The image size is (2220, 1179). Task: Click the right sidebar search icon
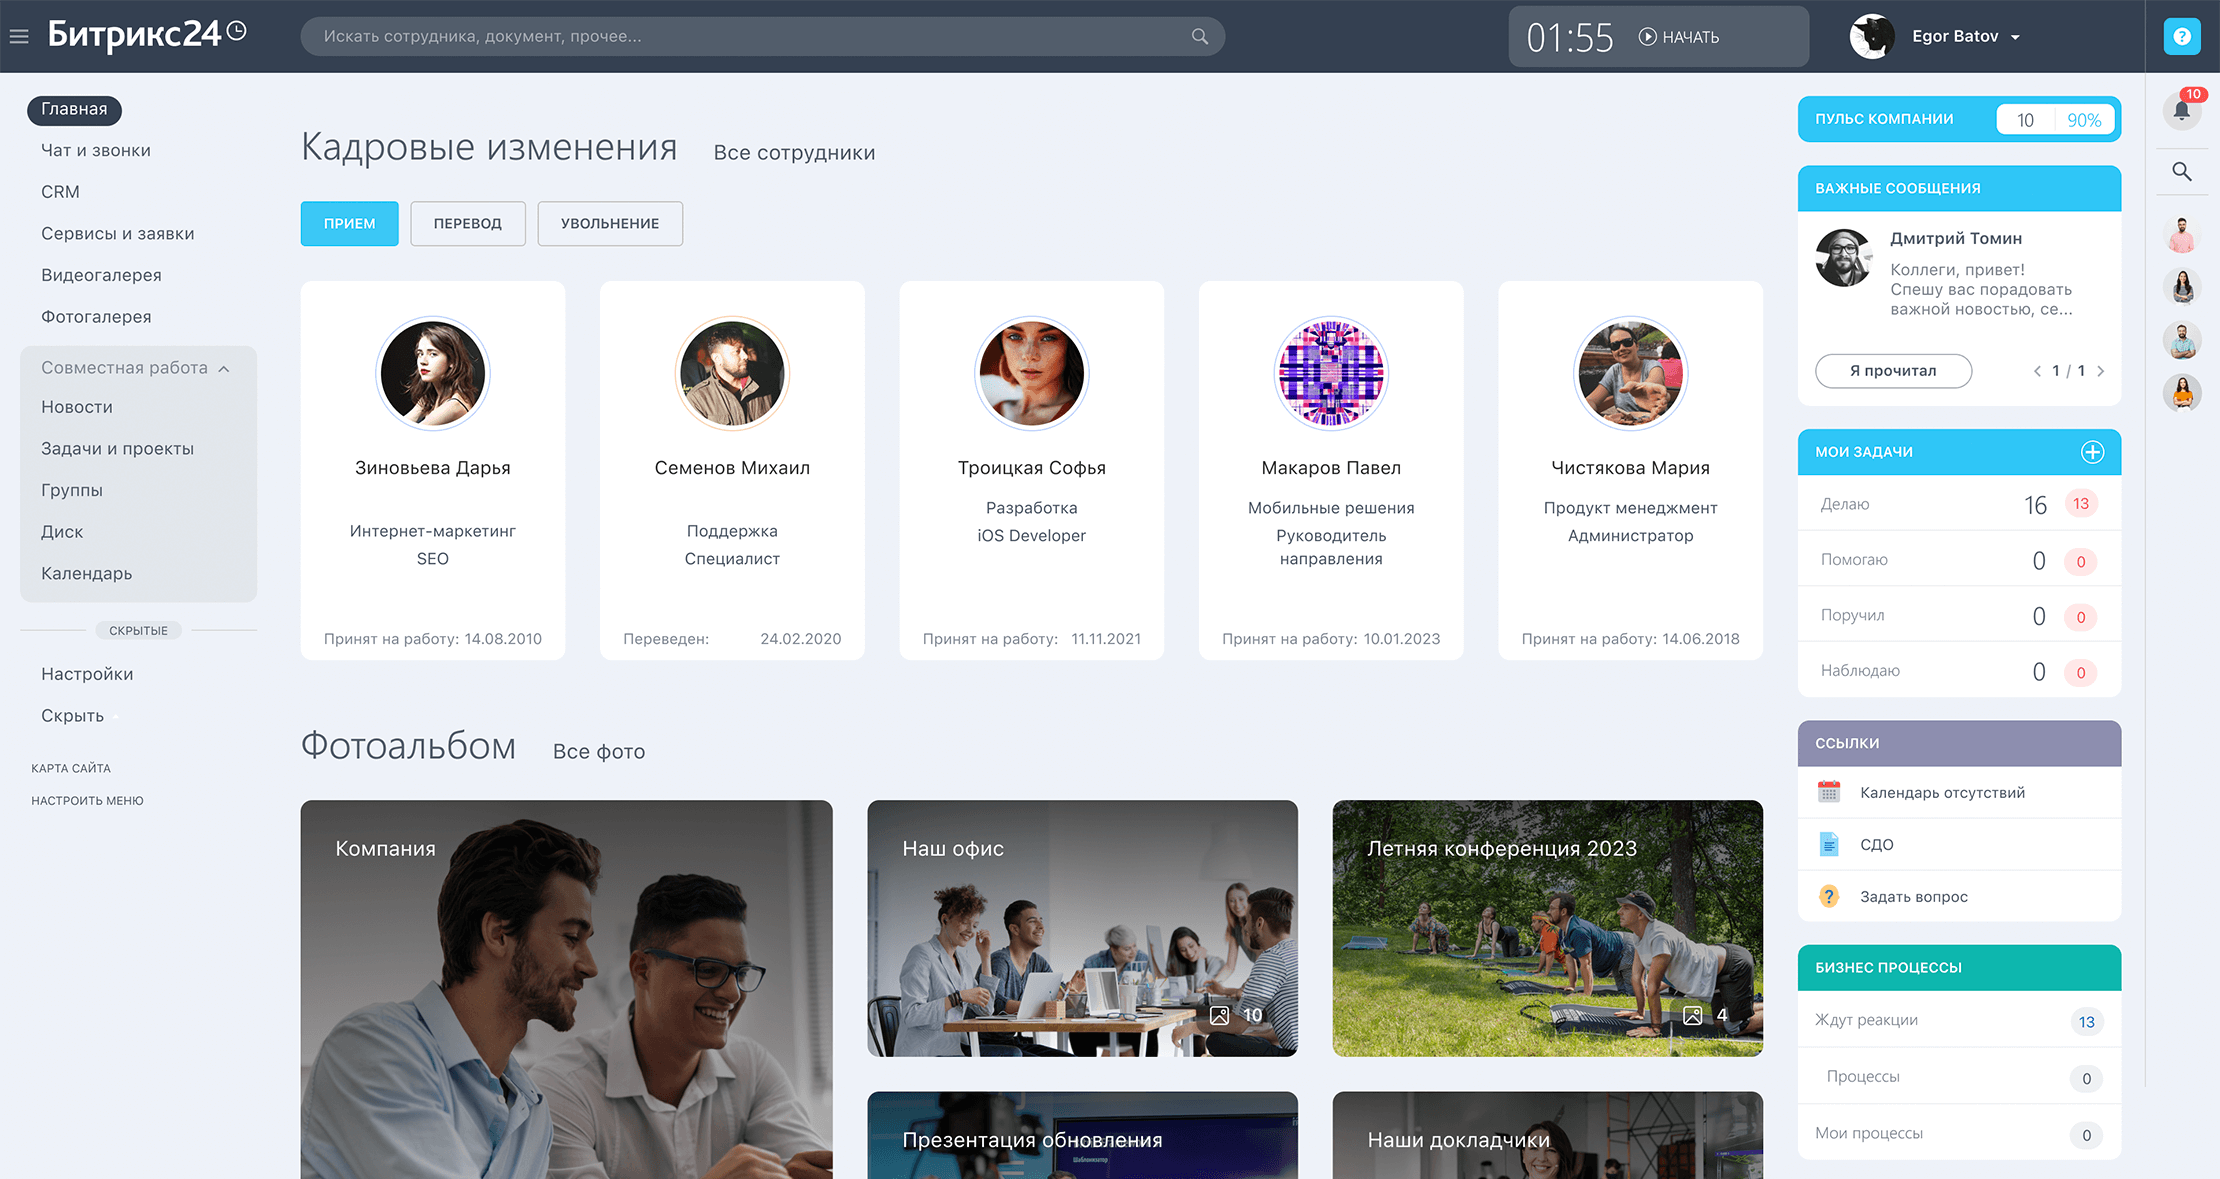(x=2182, y=172)
